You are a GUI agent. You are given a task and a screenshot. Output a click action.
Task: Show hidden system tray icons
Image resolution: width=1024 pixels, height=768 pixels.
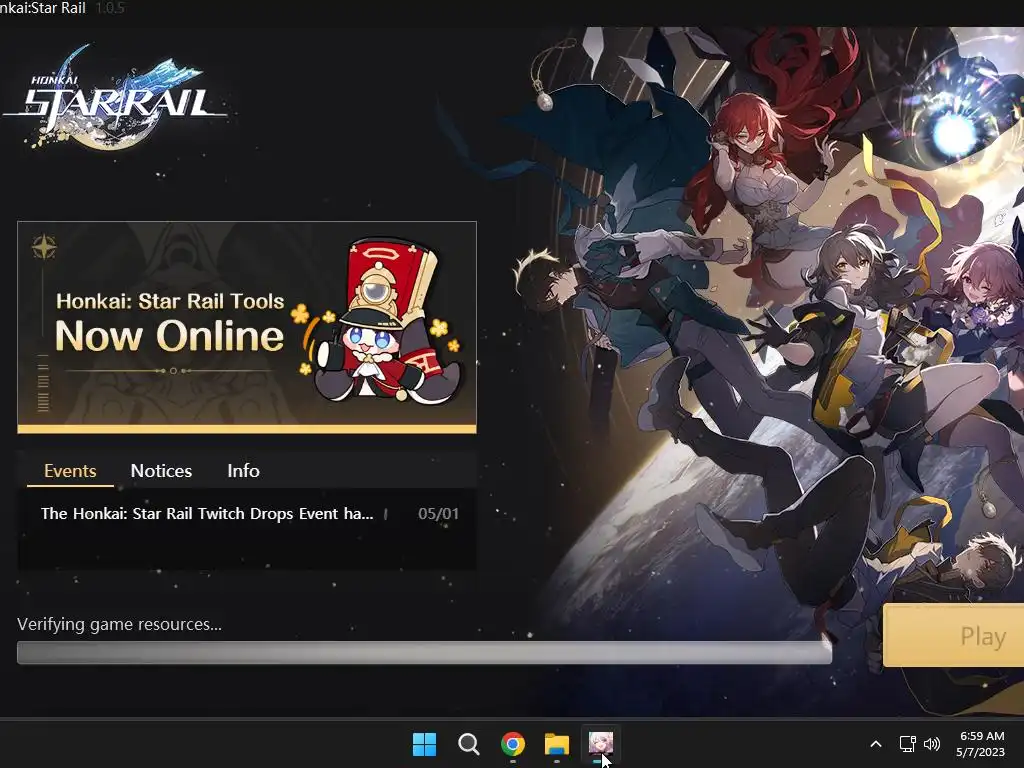point(876,744)
